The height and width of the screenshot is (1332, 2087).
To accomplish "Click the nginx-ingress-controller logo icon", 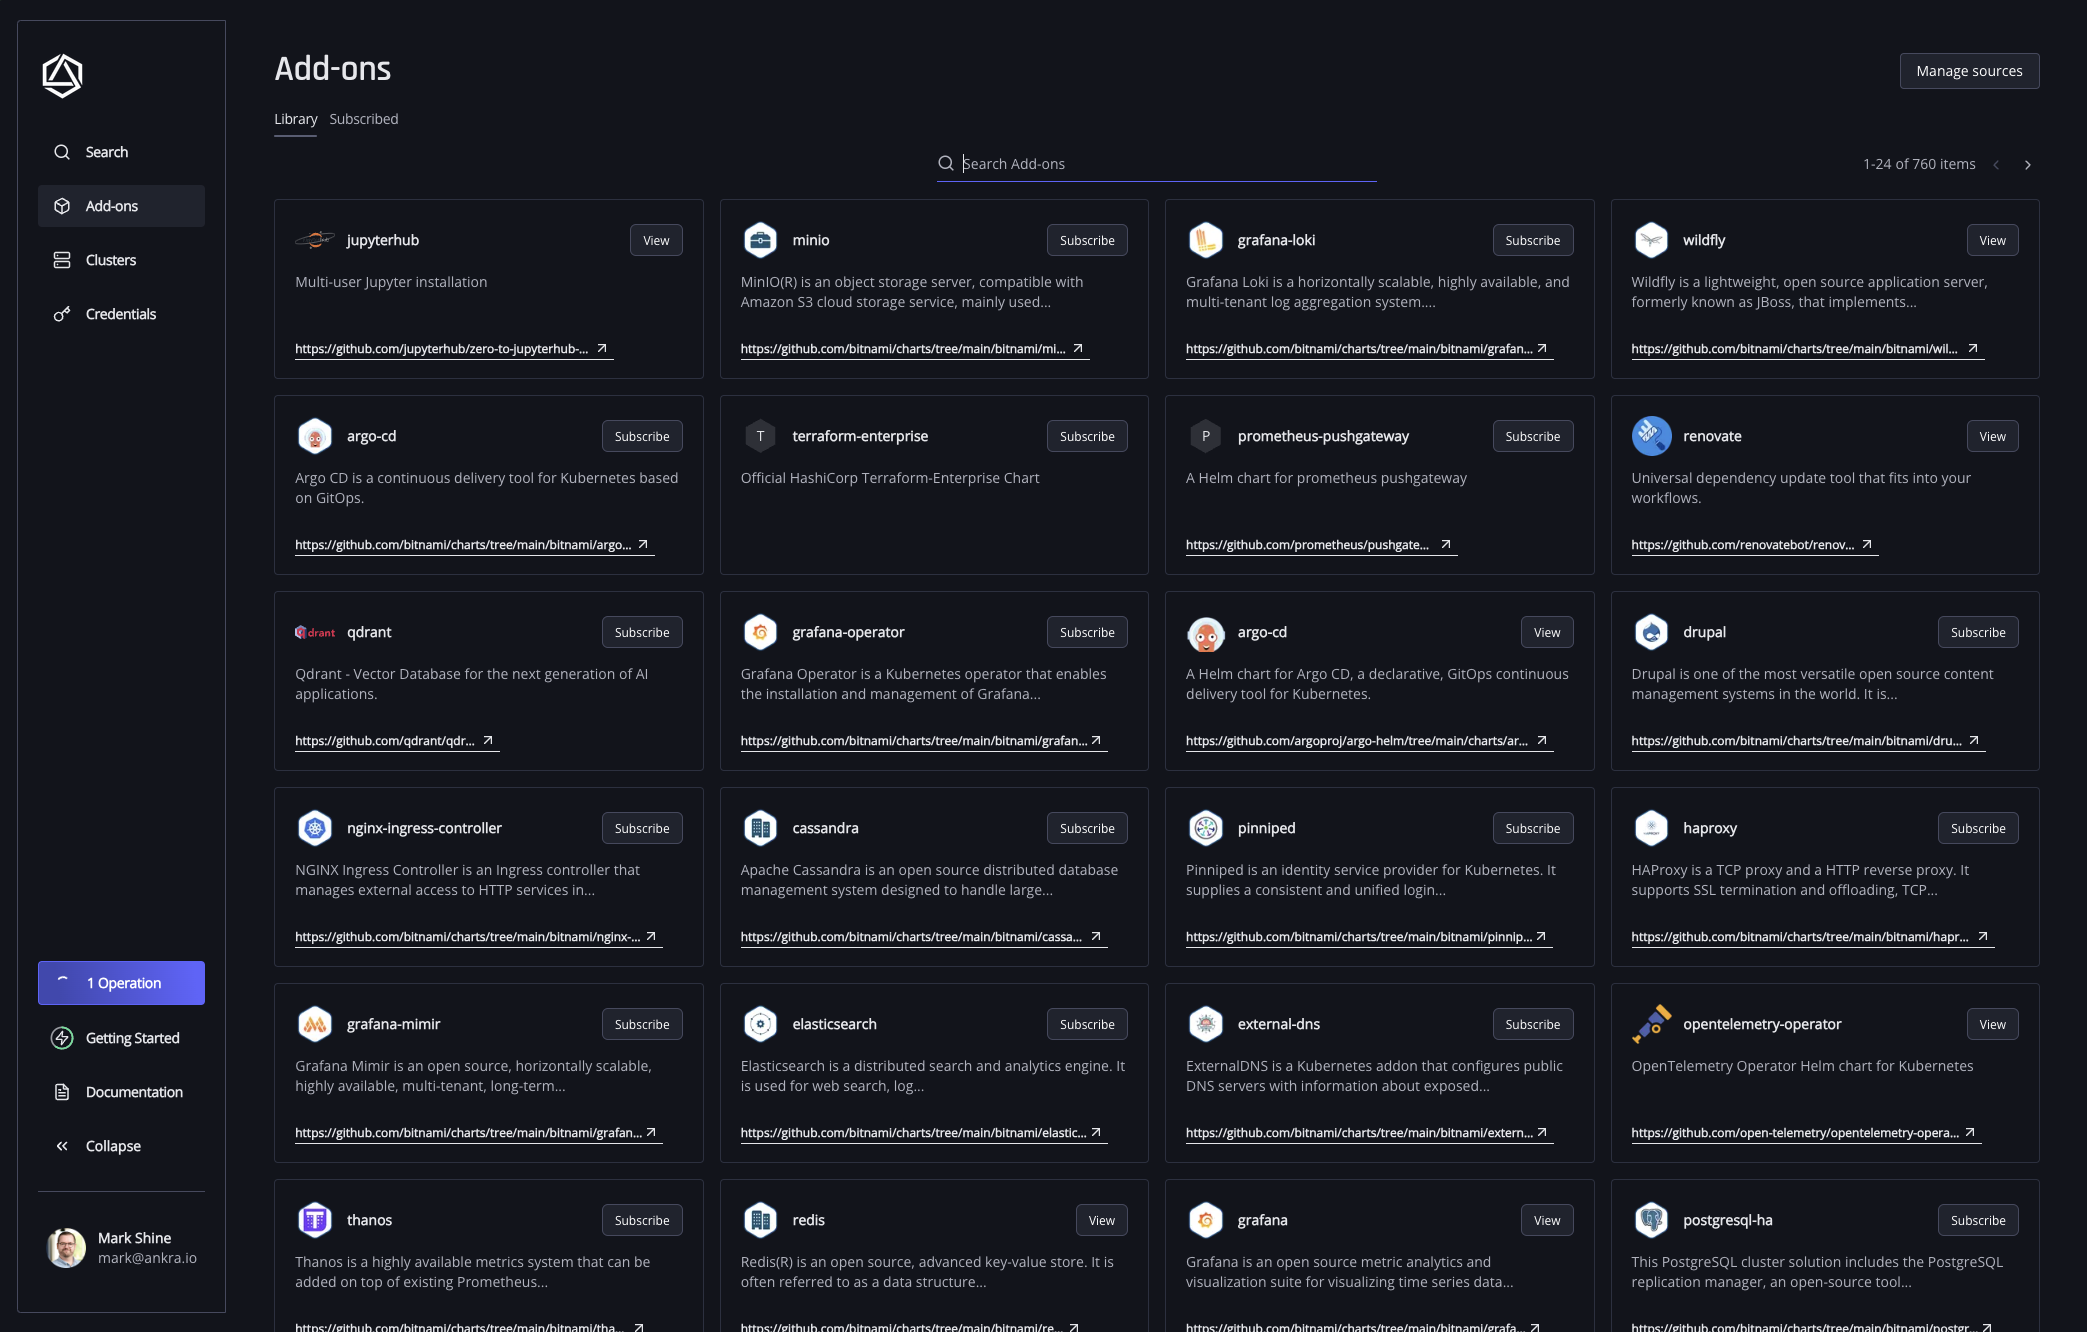I will click(x=315, y=828).
